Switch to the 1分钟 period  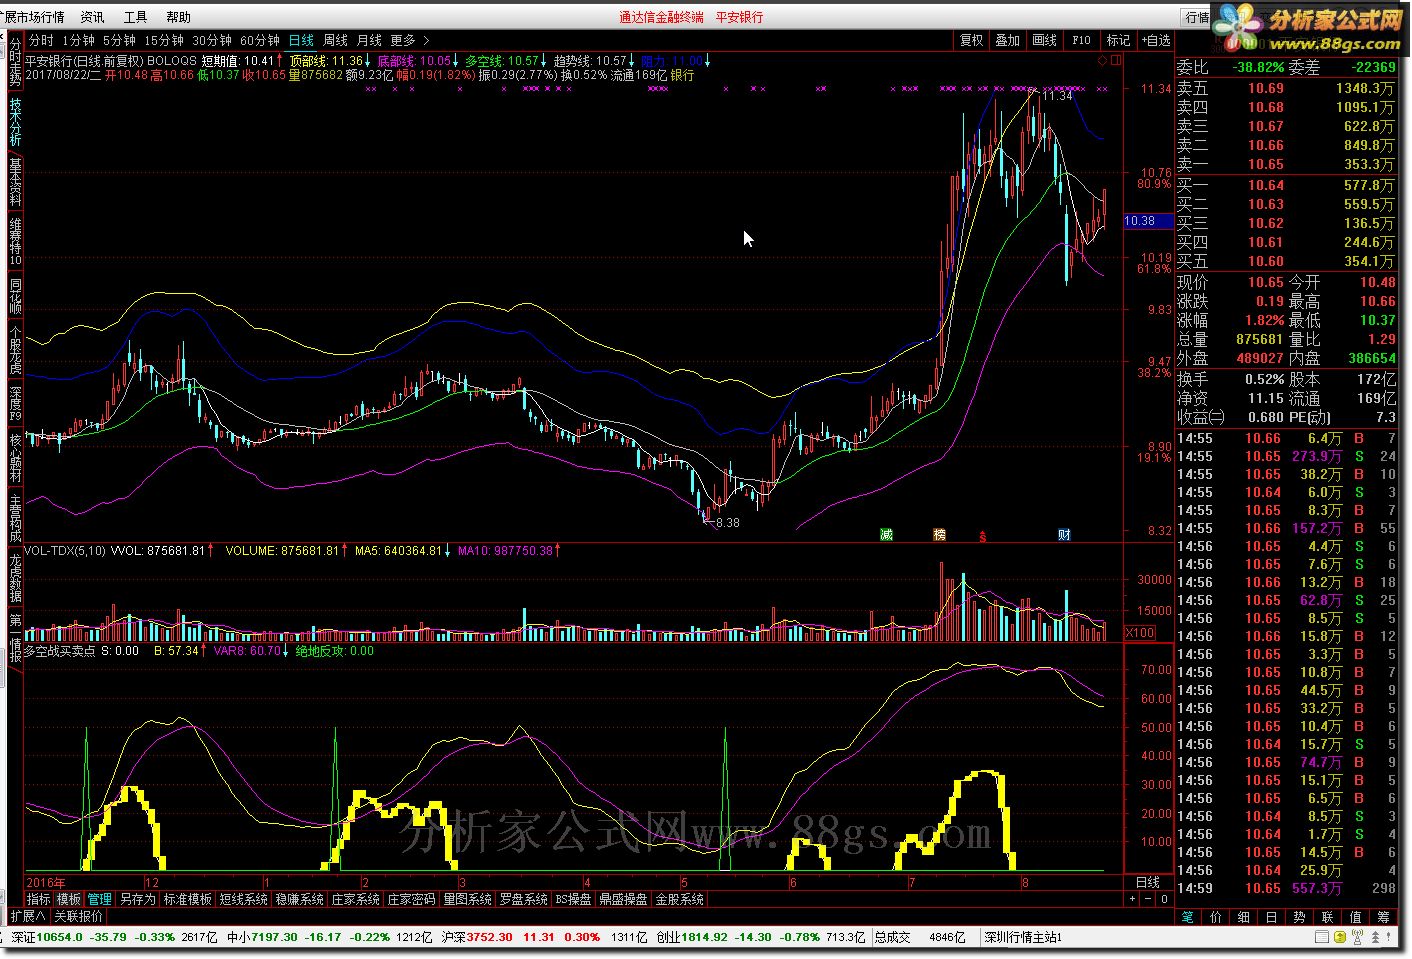tap(78, 40)
